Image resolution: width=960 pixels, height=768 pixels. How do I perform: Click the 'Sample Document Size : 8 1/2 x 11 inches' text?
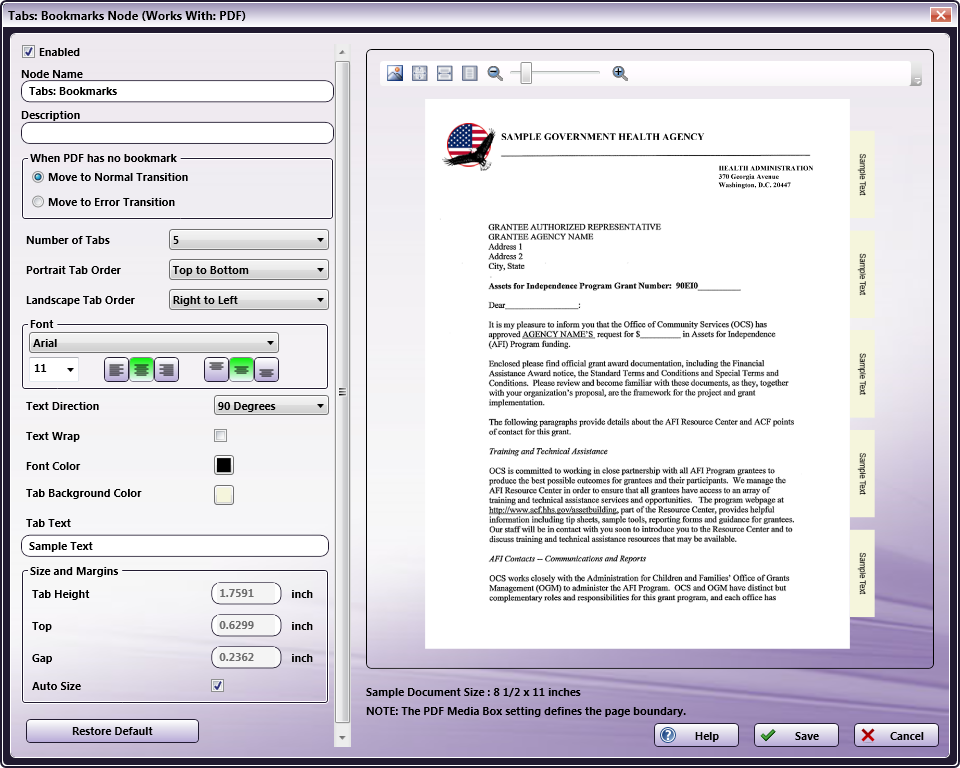473,692
